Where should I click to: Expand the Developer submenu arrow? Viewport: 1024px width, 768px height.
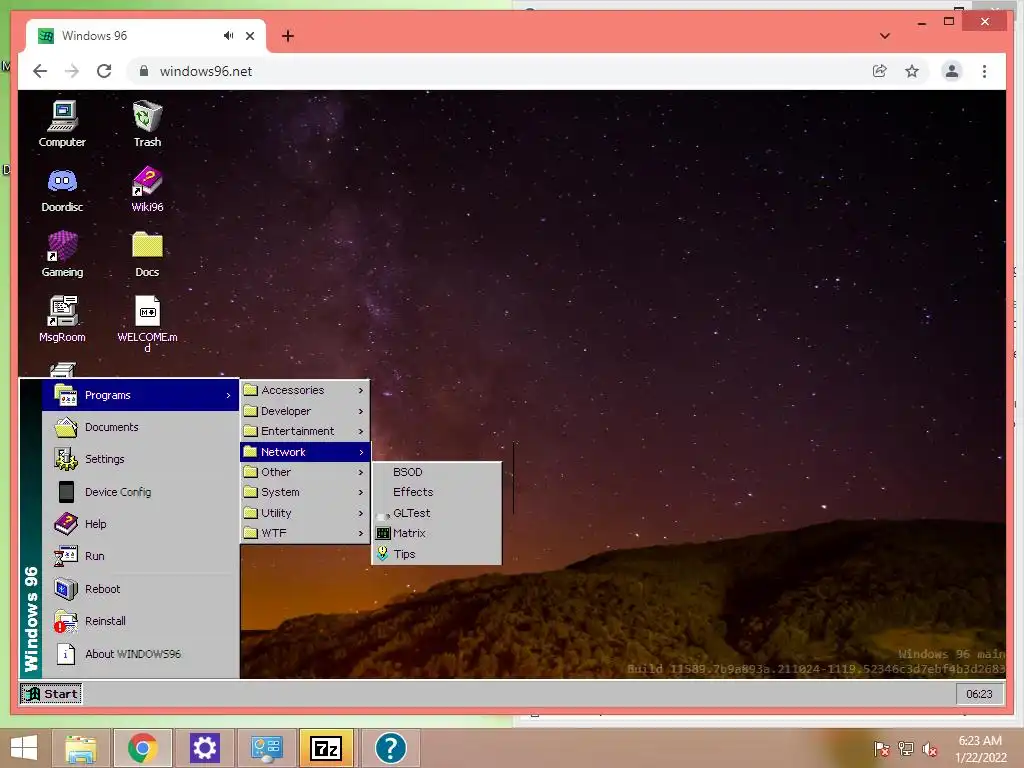point(360,411)
